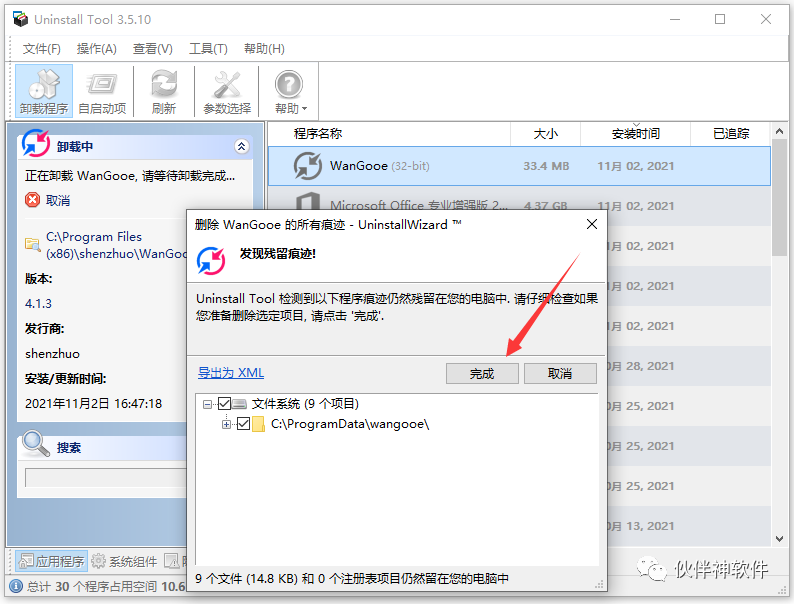Screen dimensions: 794x604
Task: Open the 查看(V) menu
Action: [x=152, y=49]
